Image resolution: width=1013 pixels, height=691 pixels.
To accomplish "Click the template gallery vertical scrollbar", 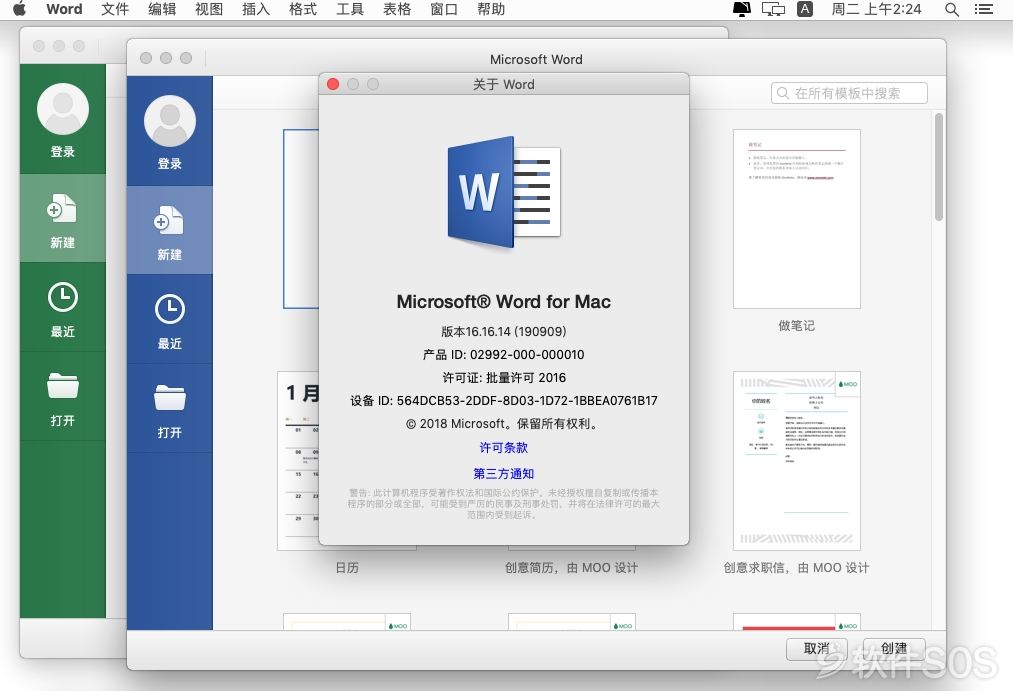I will (939, 168).
